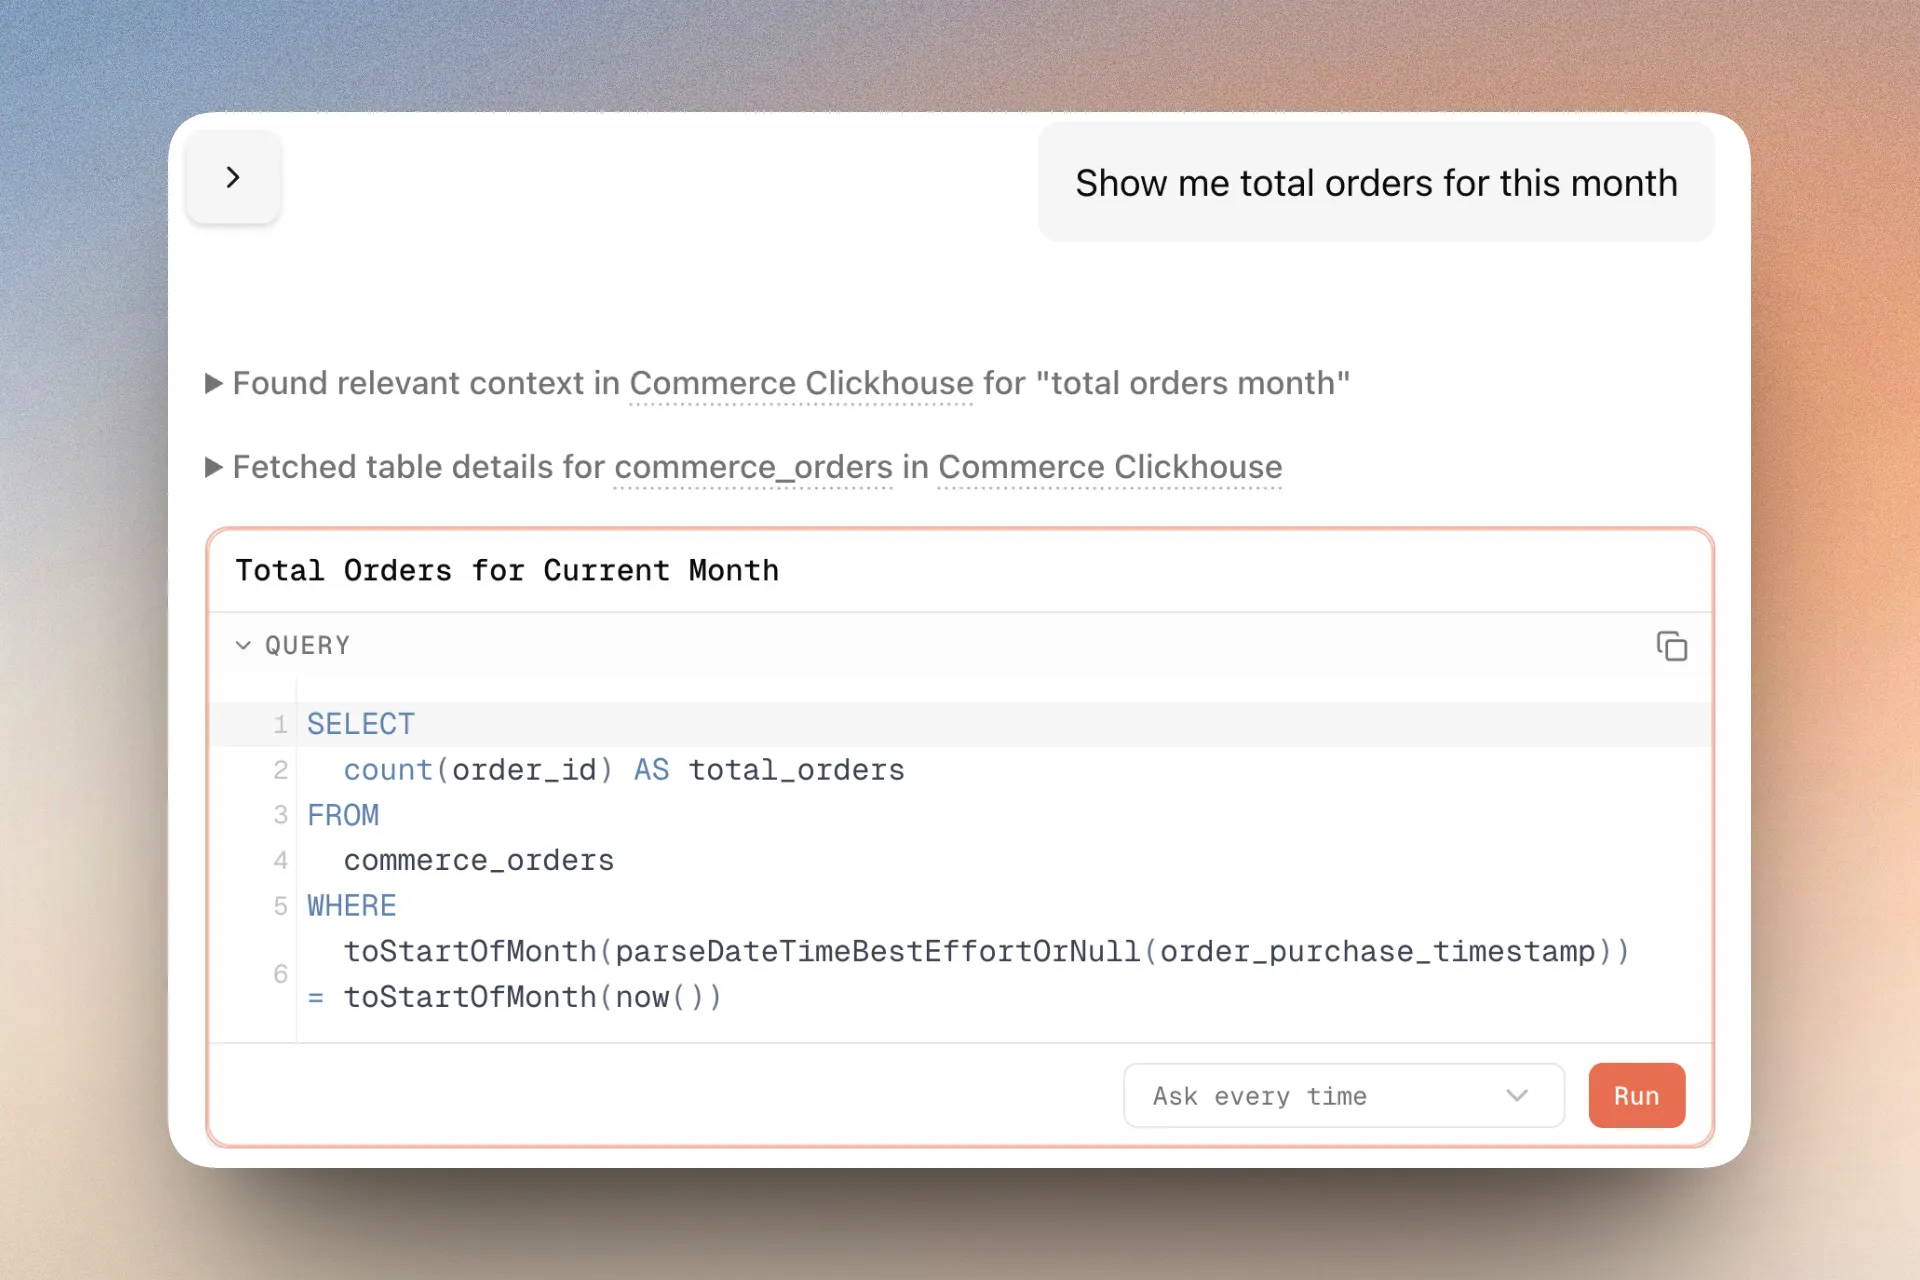Screen dimensions: 1920x1280
Task: Expand the sidebar with the chevron button
Action: click(233, 177)
